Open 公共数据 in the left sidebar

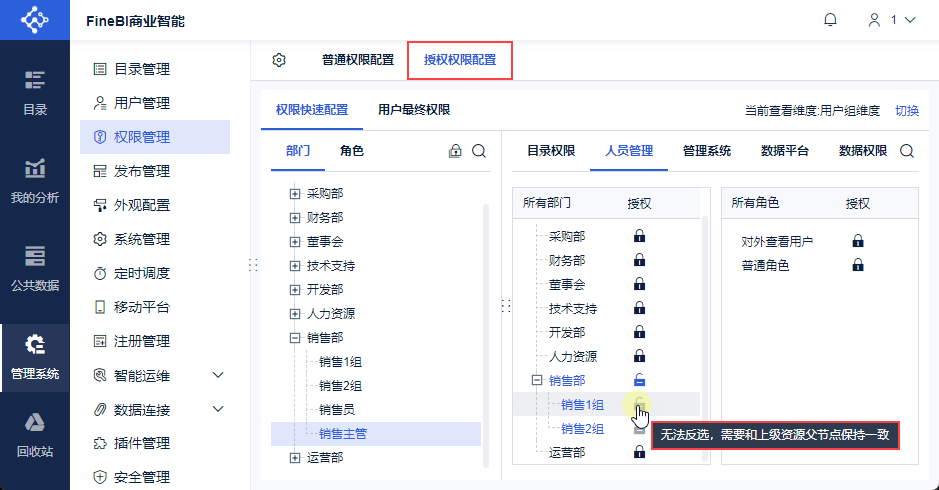[35, 268]
